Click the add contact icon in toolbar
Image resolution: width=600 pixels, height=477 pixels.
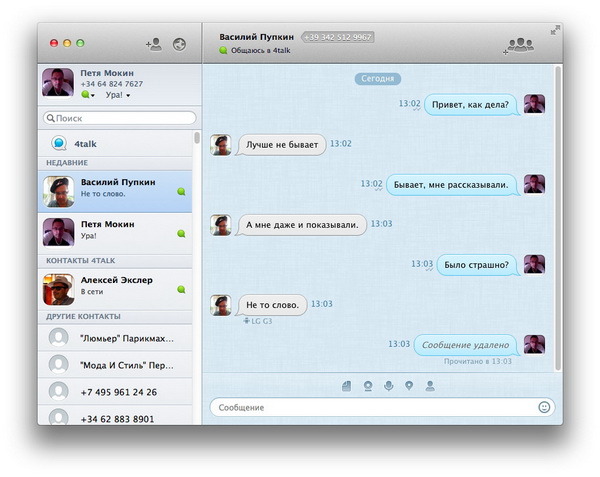pyautogui.click(x=154, y=44)
